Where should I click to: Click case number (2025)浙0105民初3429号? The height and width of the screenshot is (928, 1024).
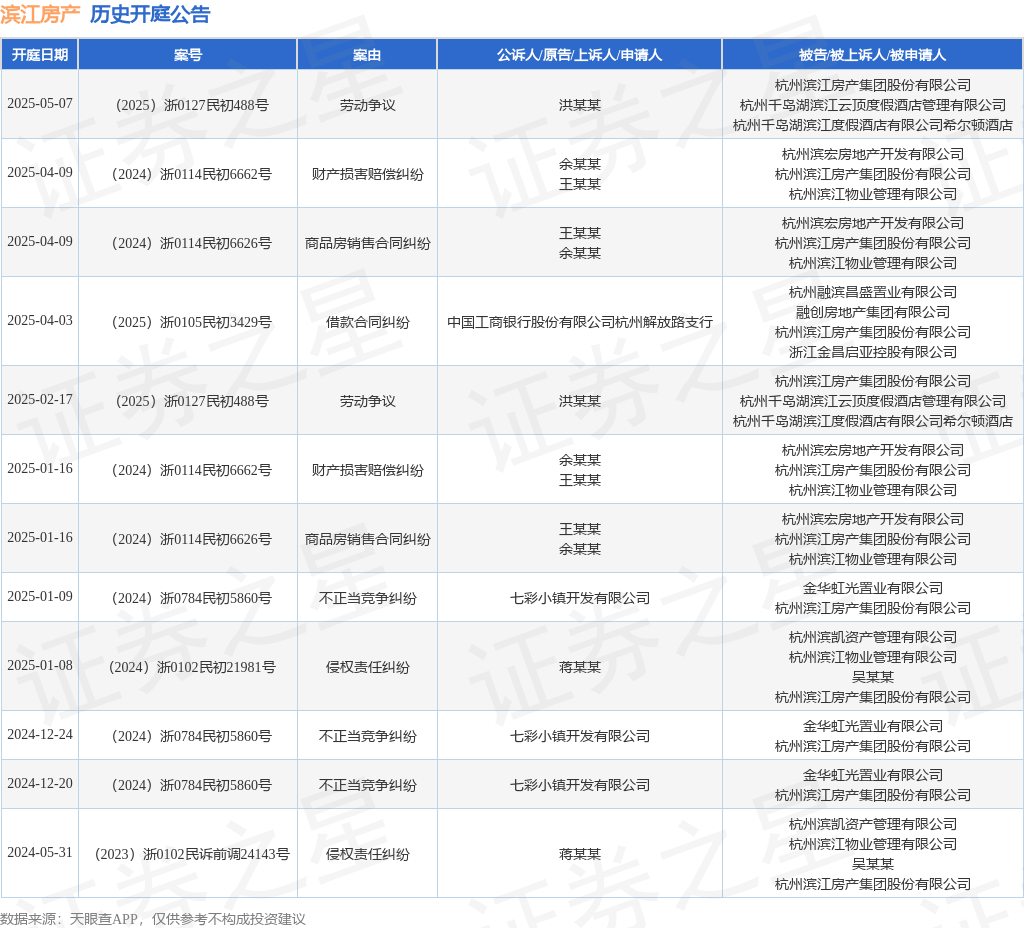[x=192, y=323]
